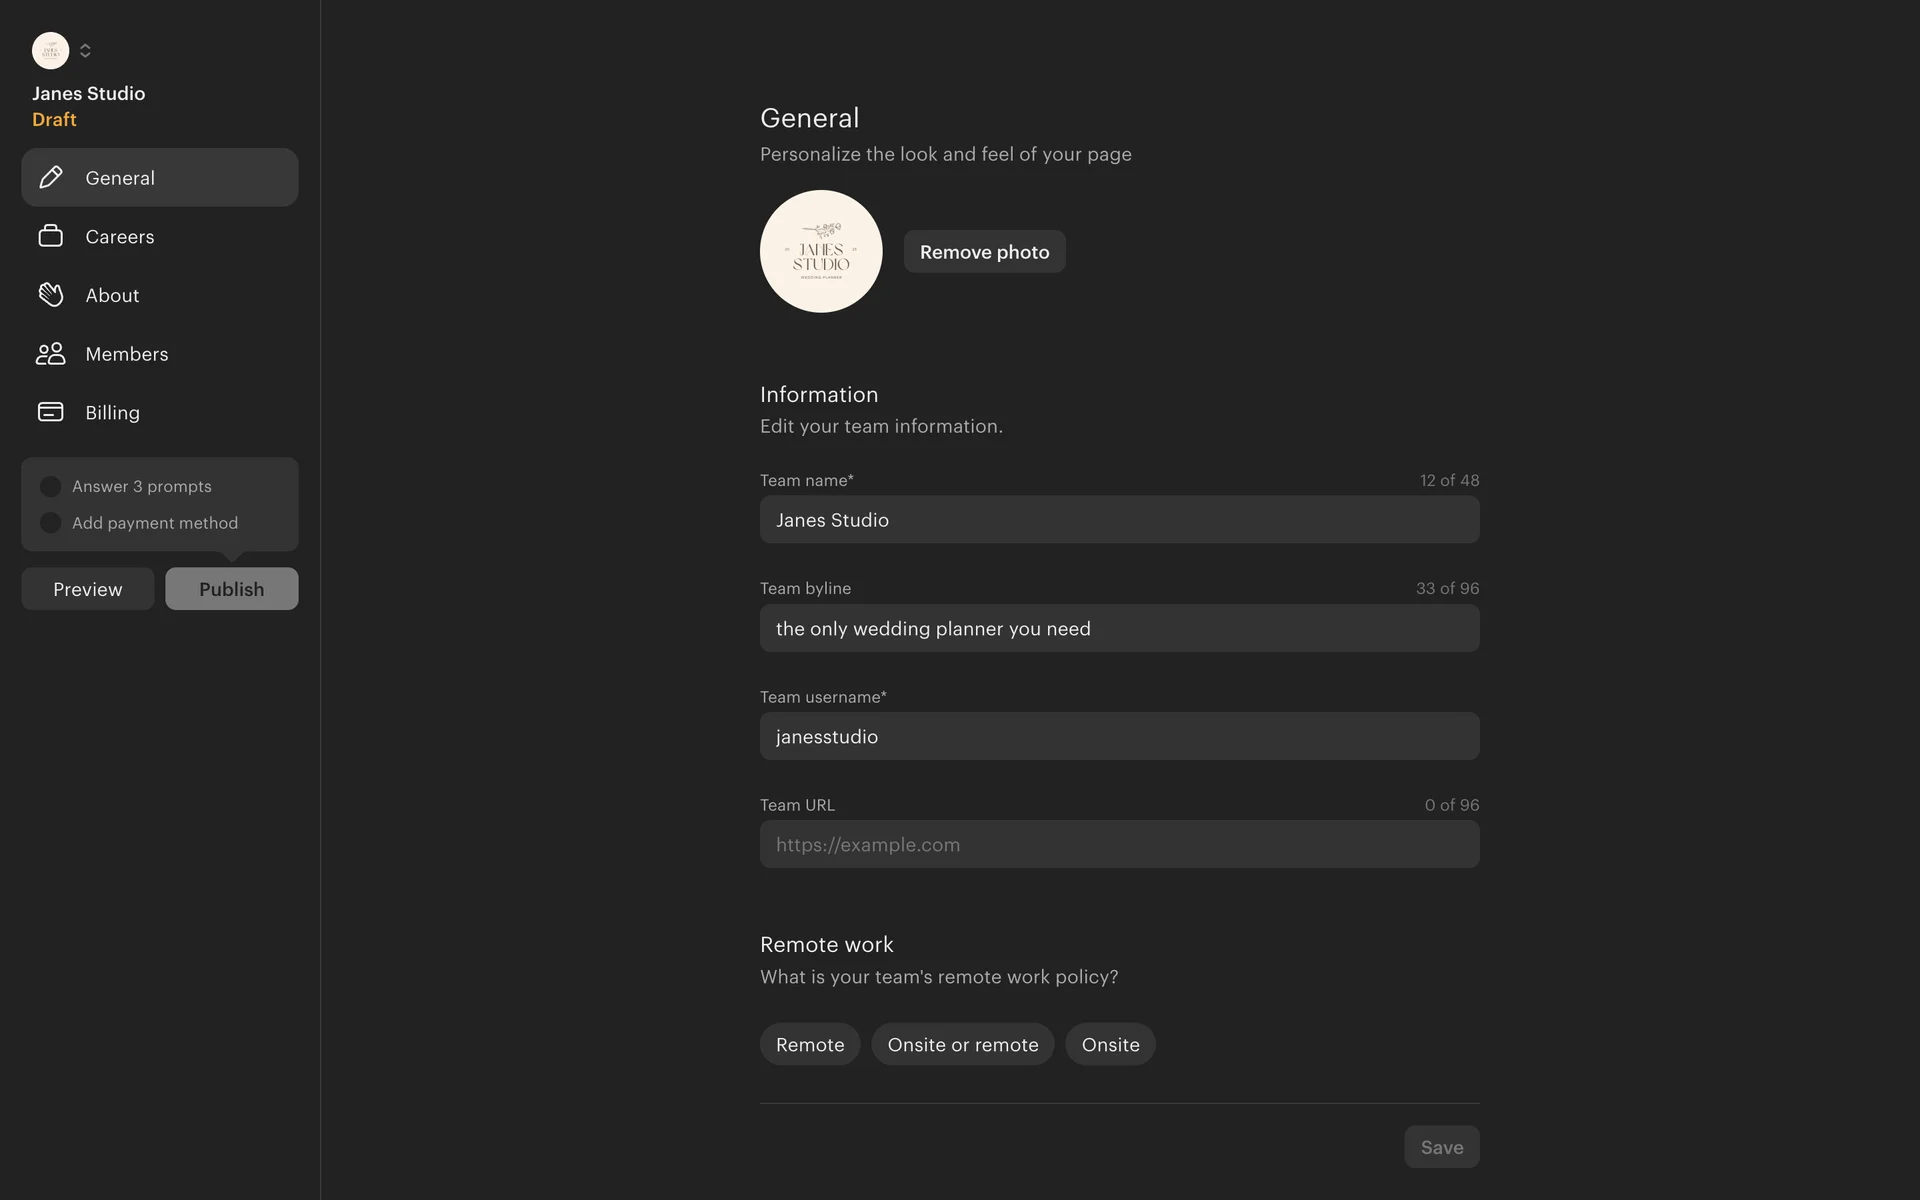Click the Preview button

(x=88, y=589)
